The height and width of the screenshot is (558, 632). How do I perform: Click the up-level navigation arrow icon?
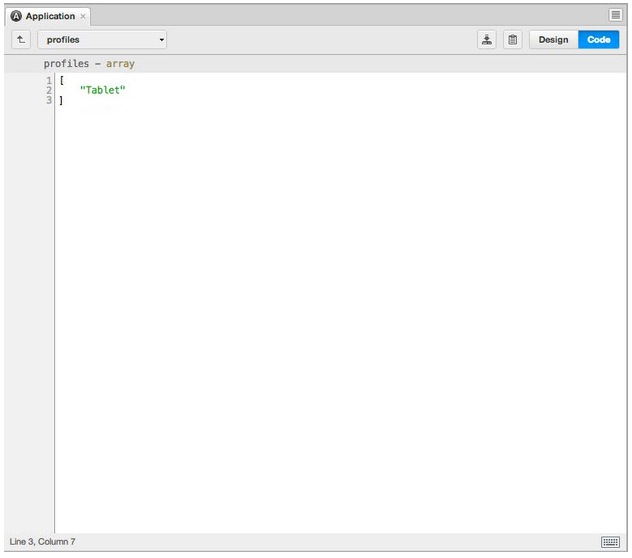point(21,40)
